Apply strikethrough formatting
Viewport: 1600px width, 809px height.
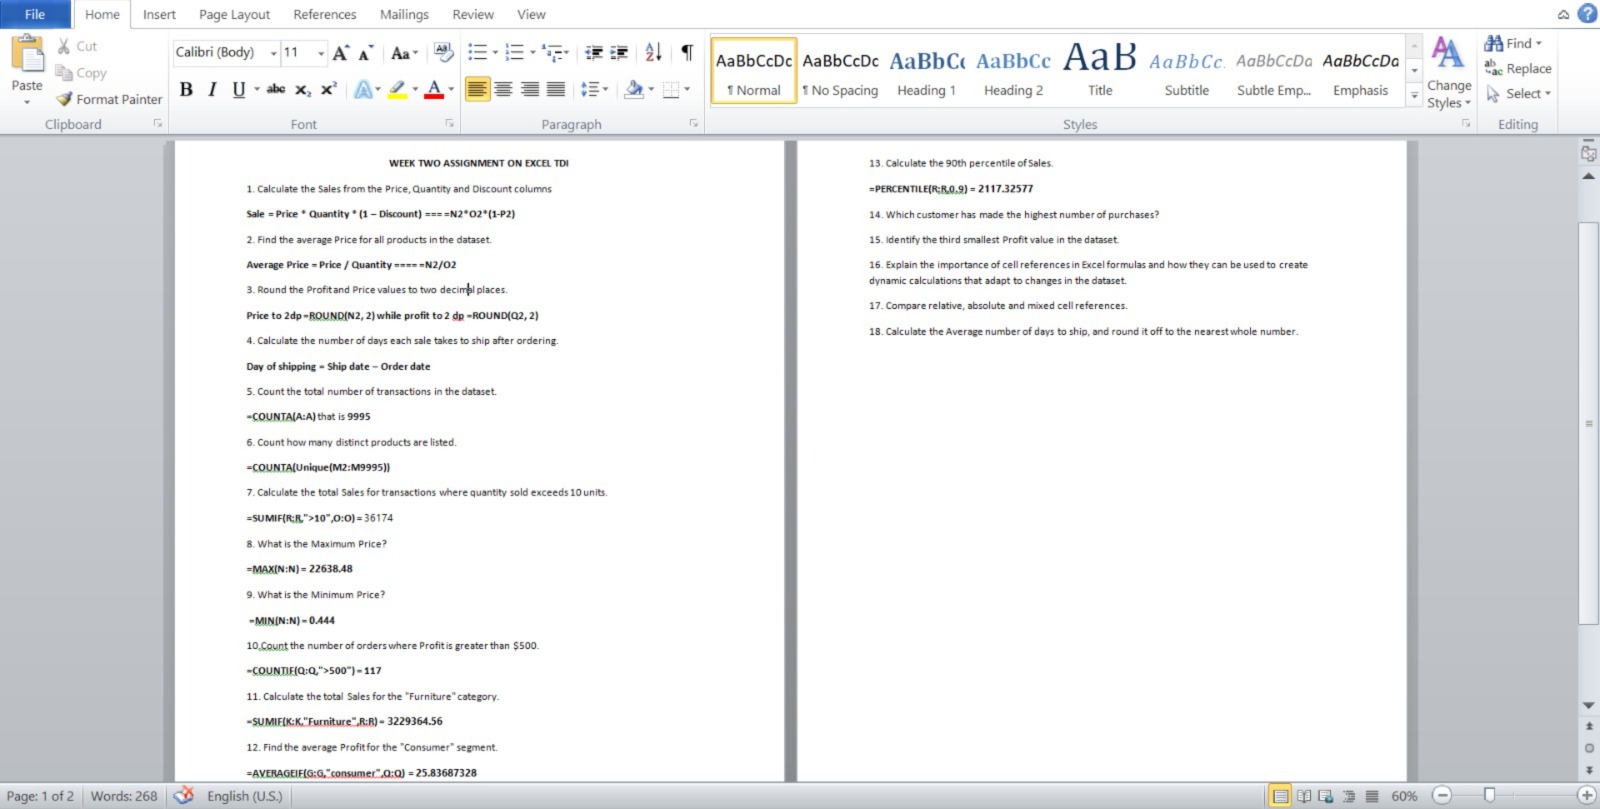point(276,89)
